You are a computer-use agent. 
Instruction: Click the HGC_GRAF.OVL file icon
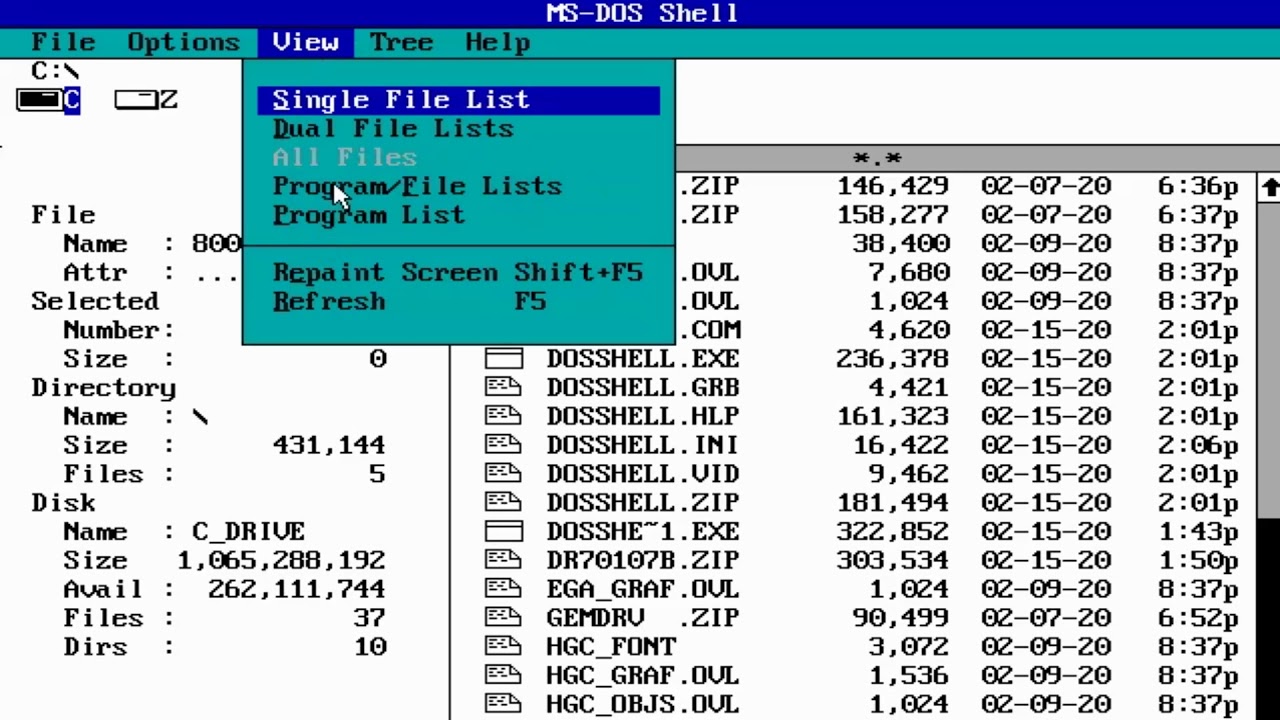click(x=504, y=677)
